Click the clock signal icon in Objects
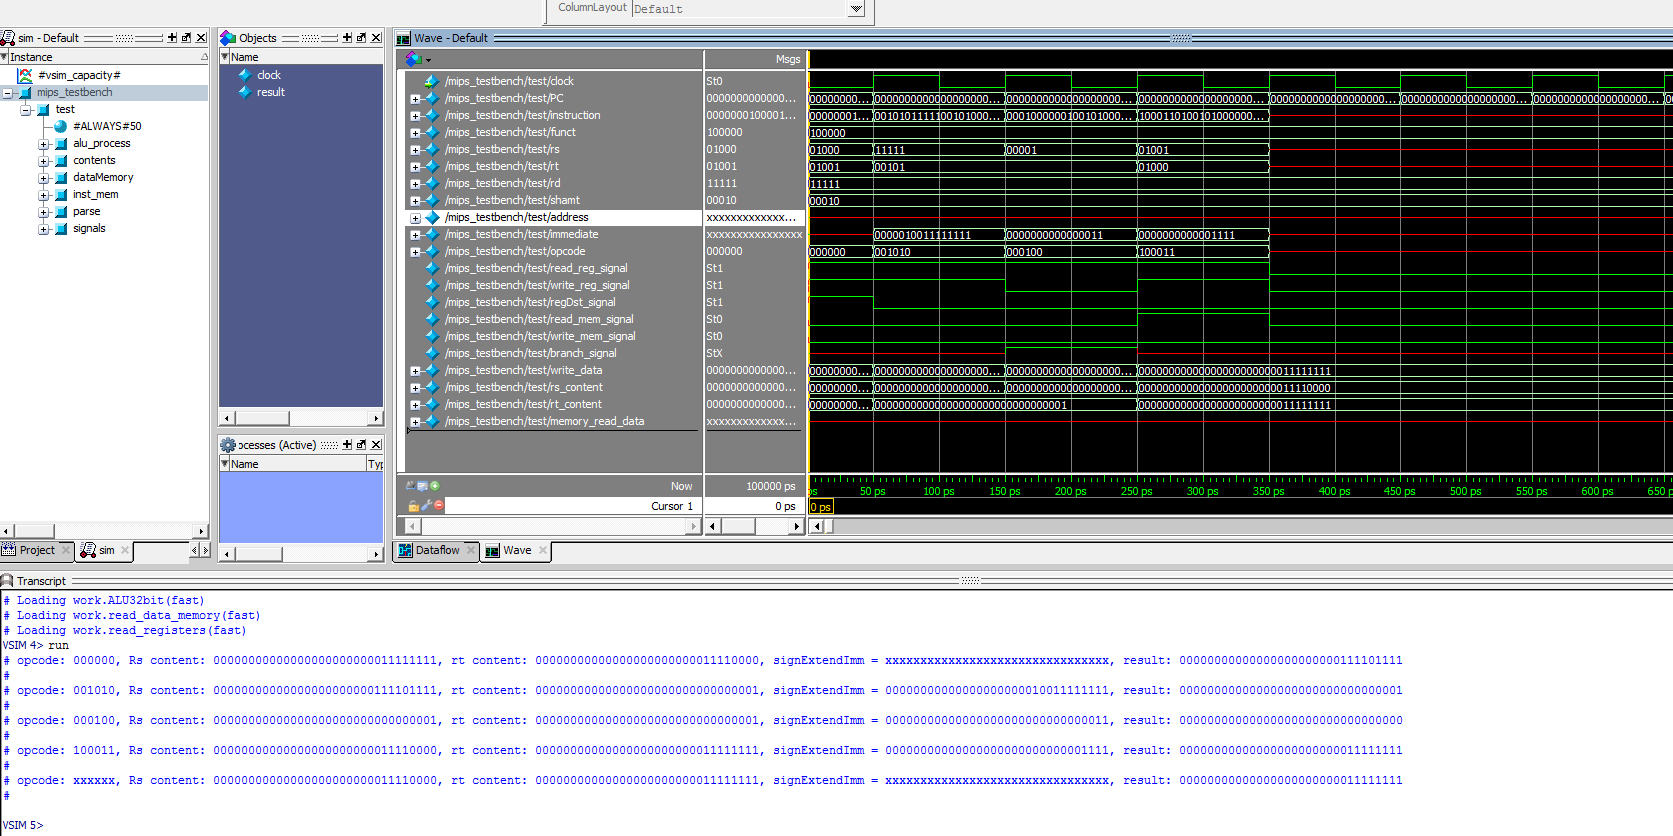Image resolution: width=1673 pixels, height=836 pixels. point(245,75)
